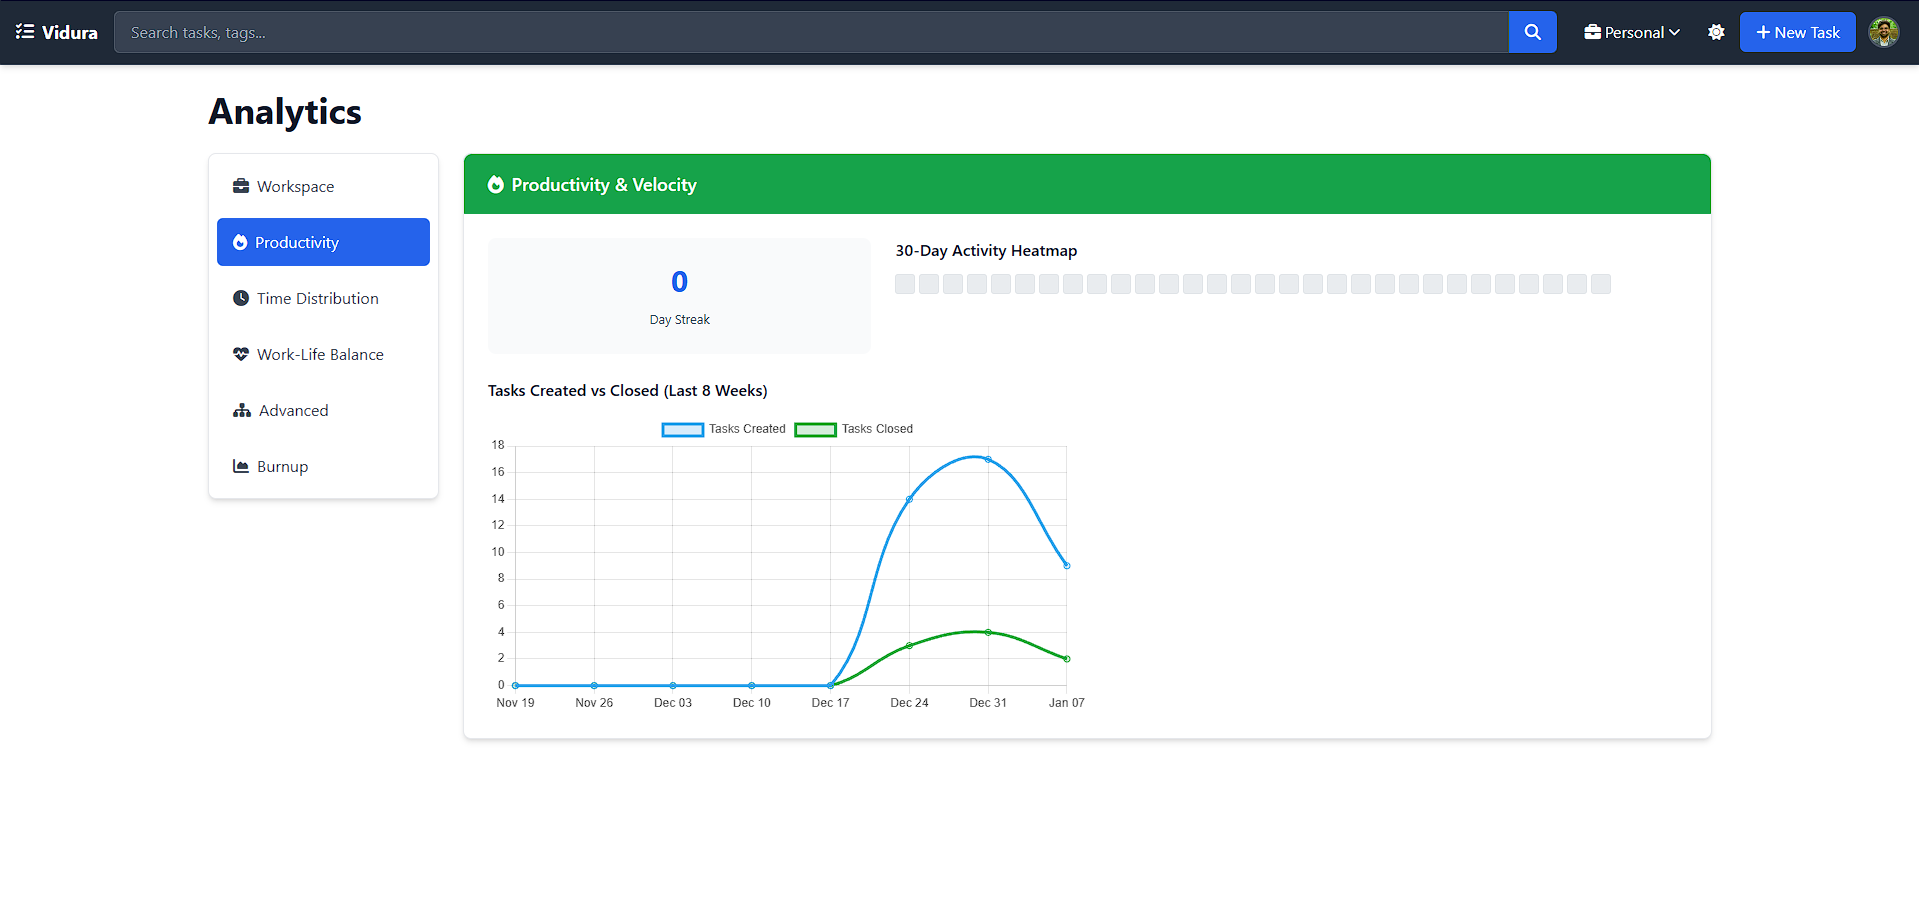Expand the Personal workspace dropdown
This screenshot has width=1919, height=909.
point(1632,32)
